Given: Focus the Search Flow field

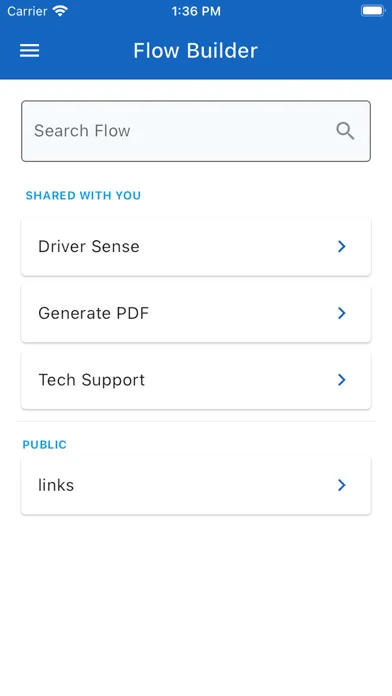Looking at the screenshot, I should pyautogui.click(x=196, y=131).
